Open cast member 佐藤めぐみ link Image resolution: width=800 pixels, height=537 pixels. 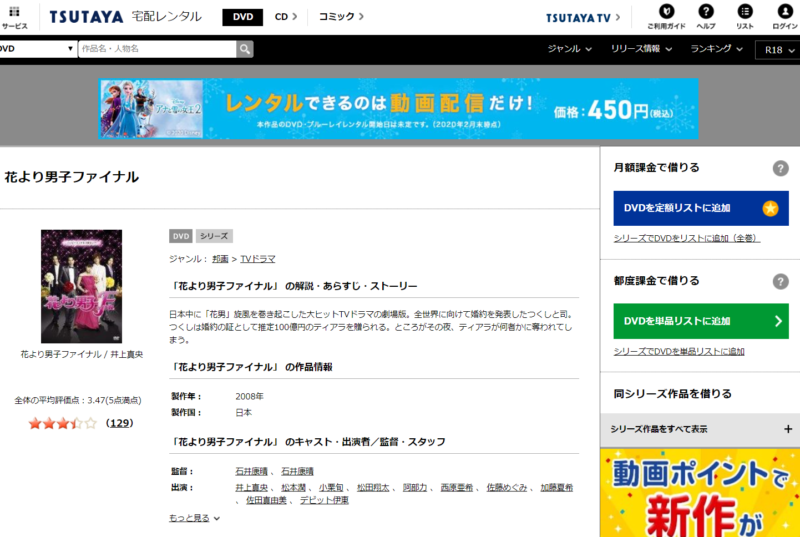(x=507, y=488)
